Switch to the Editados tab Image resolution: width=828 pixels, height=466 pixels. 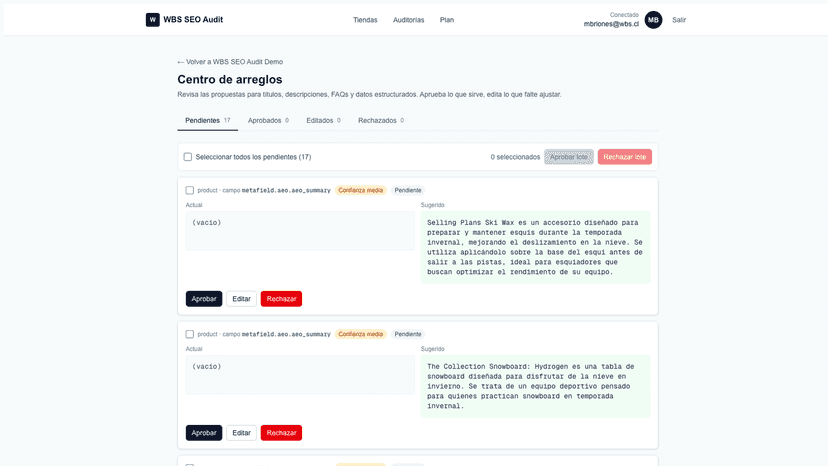tap(323, 120)
